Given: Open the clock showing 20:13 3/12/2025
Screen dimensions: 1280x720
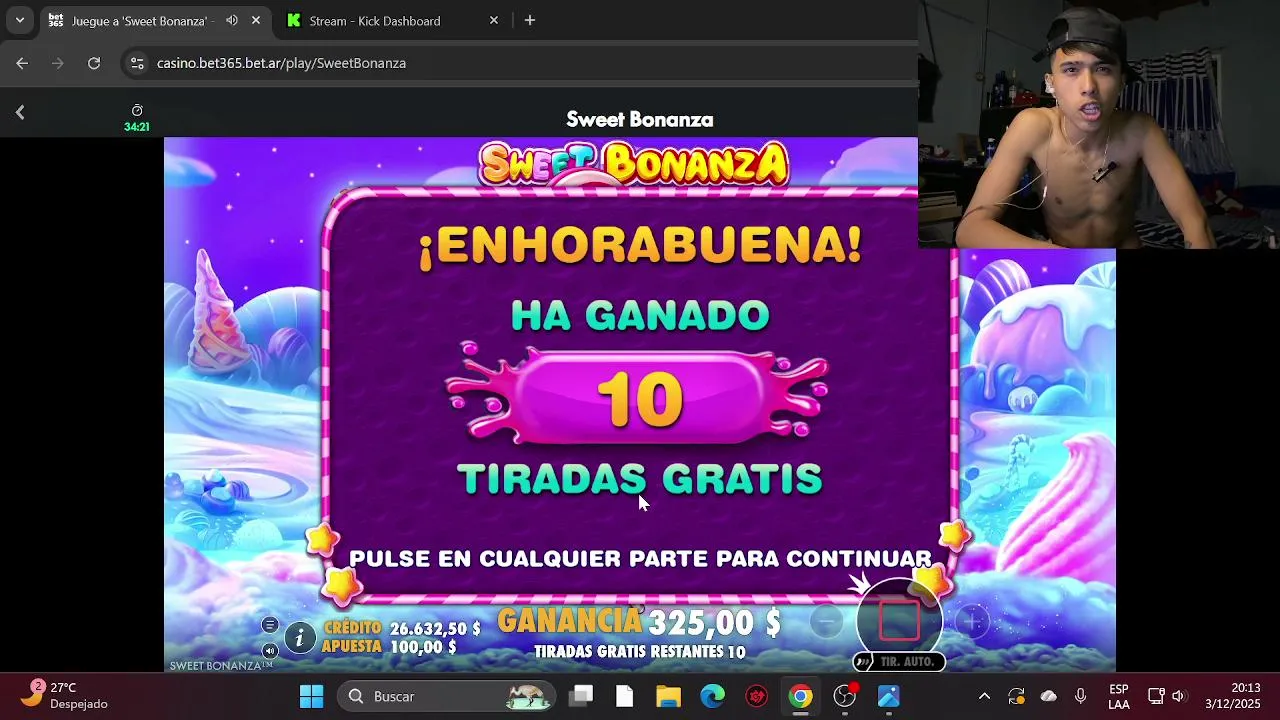Looking at the screenshot, I should 1232,696.
